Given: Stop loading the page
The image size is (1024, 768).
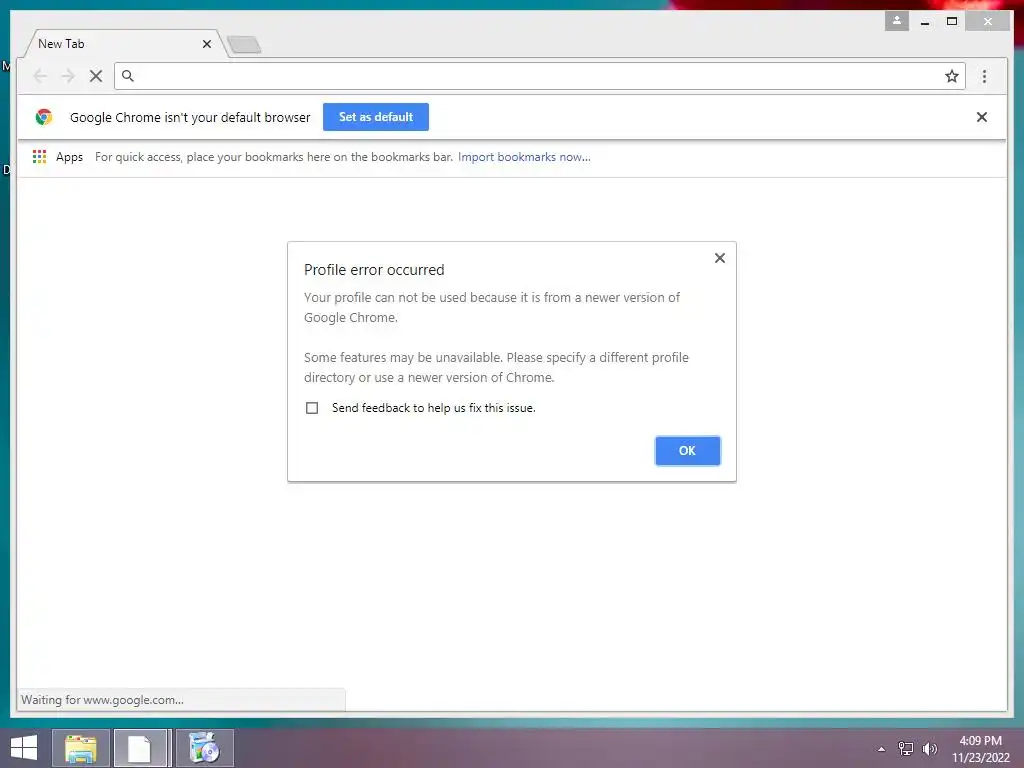Looking at the screenshot, I should click(x=96, y=76).
